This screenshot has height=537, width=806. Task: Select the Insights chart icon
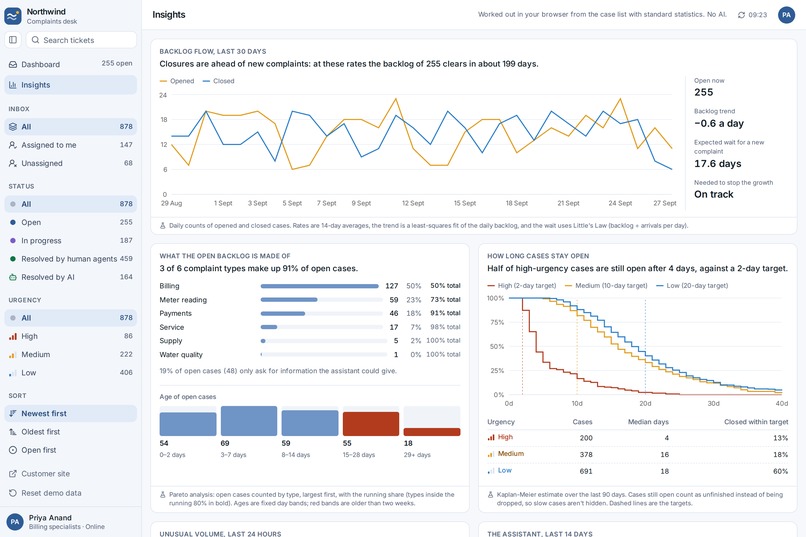[x=13, y=85]
